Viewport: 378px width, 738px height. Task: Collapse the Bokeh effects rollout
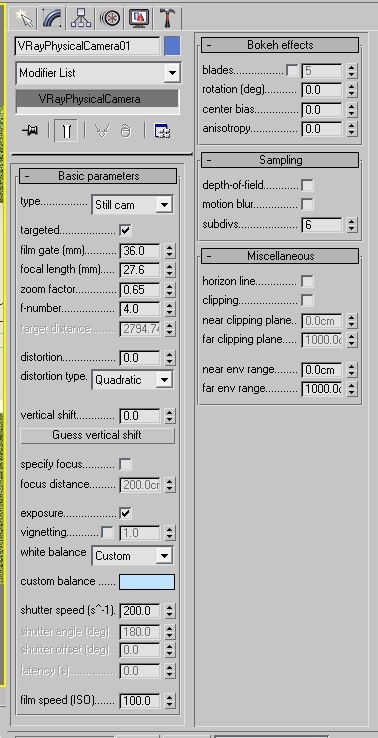(280, 45)
